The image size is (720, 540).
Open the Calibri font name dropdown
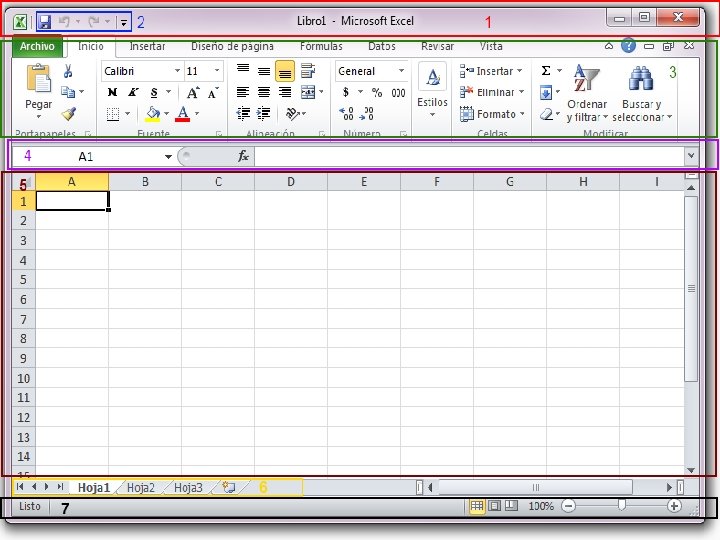tap(177, 71)
